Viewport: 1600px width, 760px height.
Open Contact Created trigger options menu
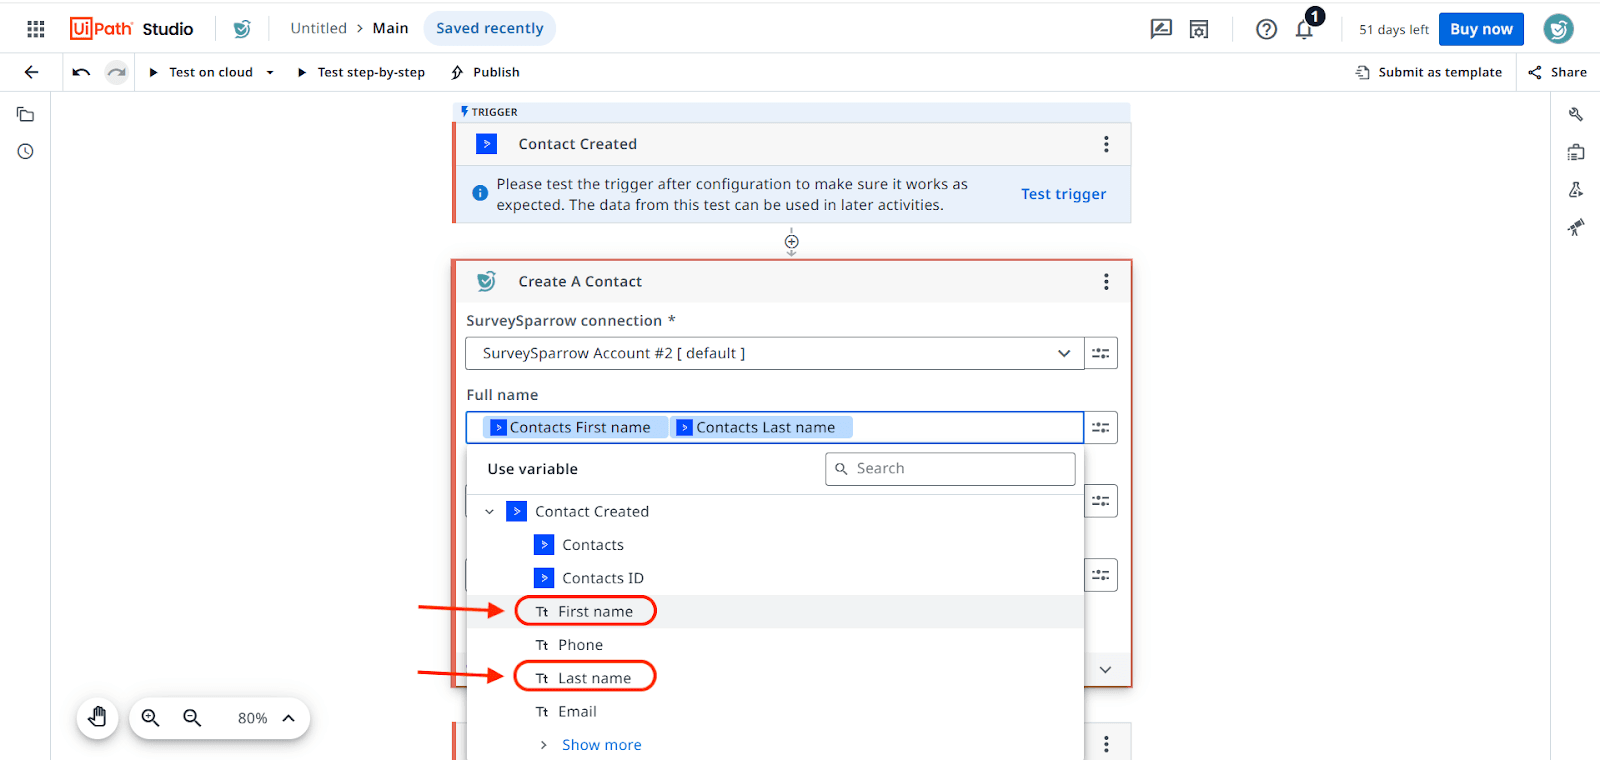click(x=1106, y=144)
